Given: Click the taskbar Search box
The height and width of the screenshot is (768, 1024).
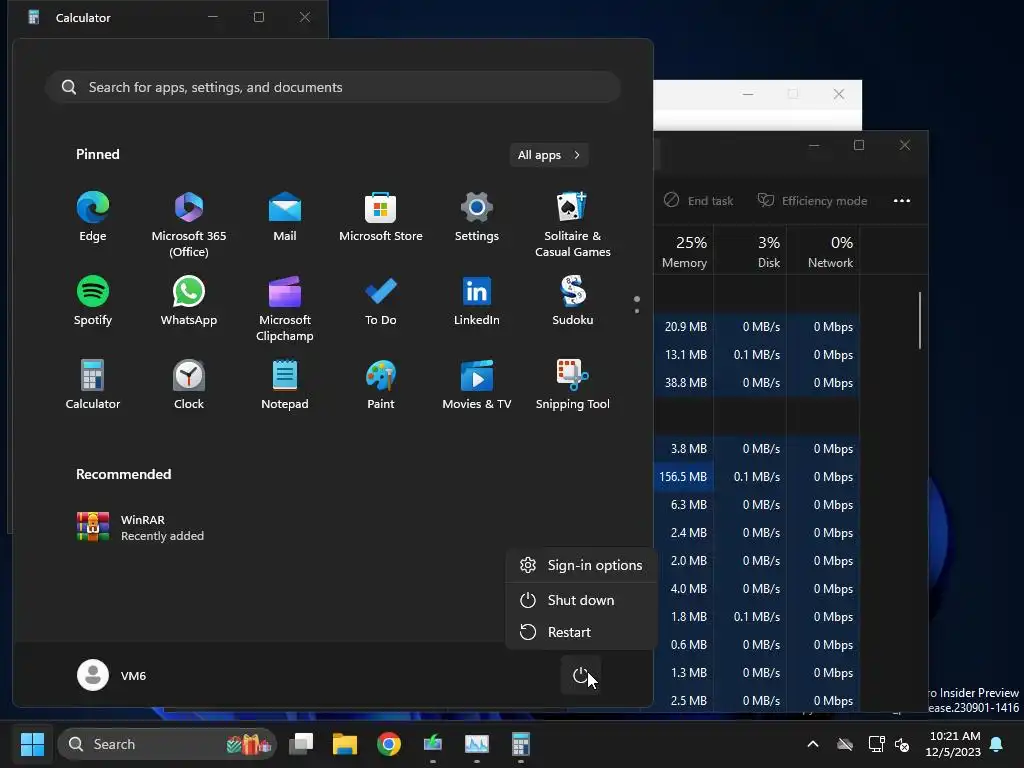Looking at the screenshot, I should [167, 744].
